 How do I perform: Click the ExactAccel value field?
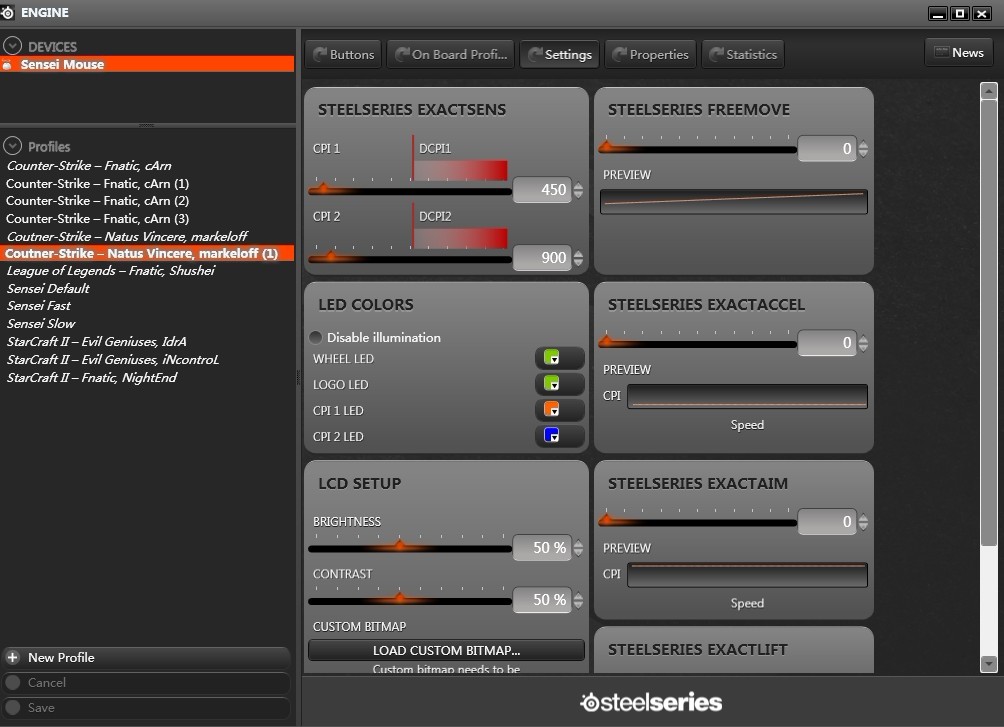click(x=827, y=343)
